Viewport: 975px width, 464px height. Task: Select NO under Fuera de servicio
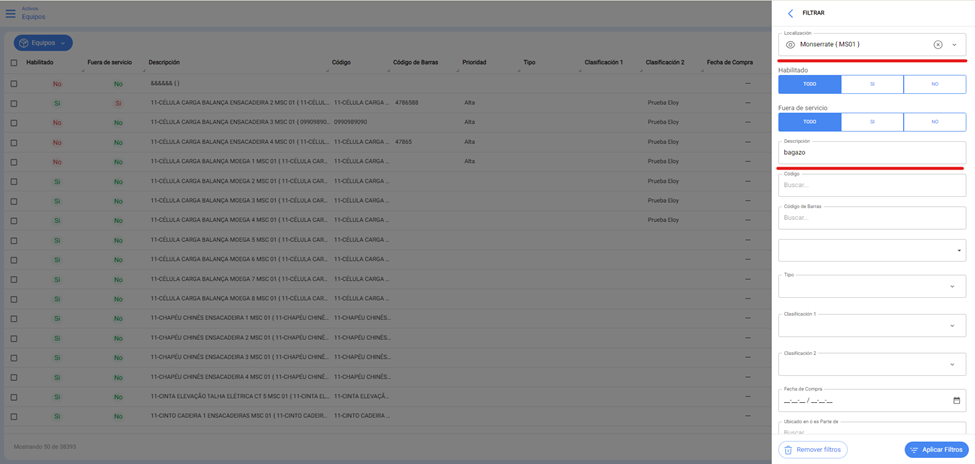[x=934, y=122]
